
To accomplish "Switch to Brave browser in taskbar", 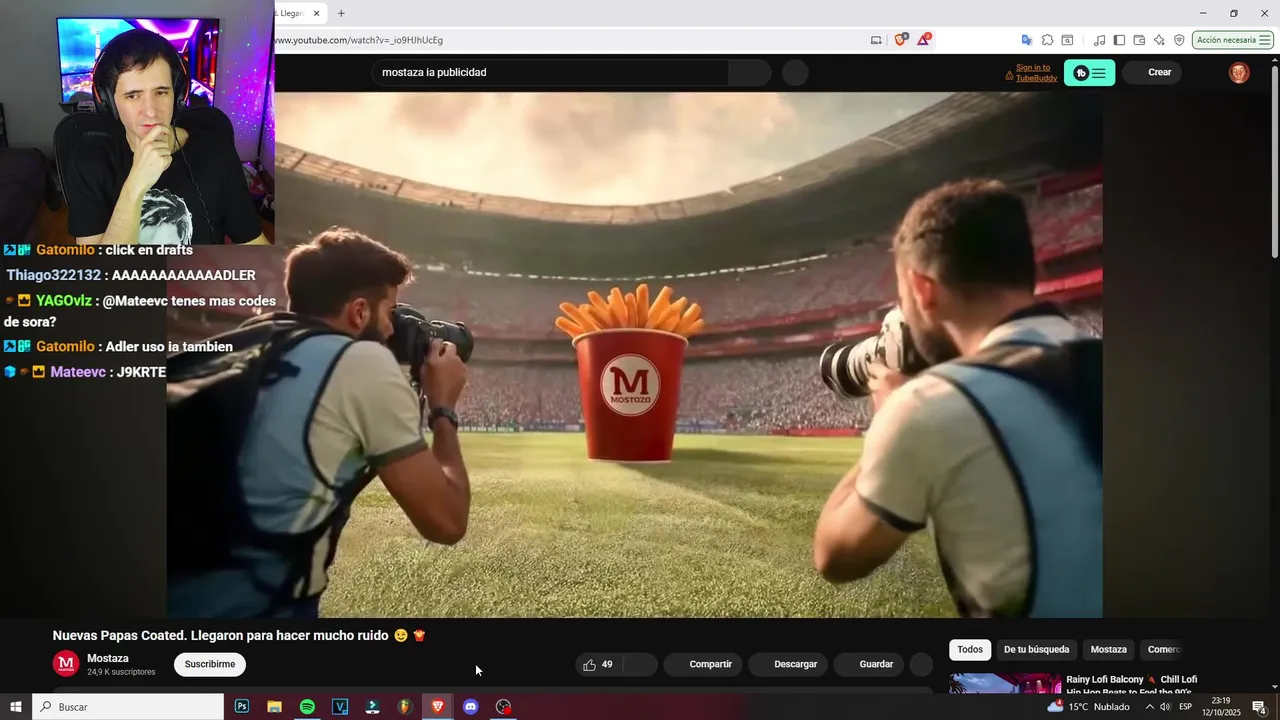I will [437, 707].
